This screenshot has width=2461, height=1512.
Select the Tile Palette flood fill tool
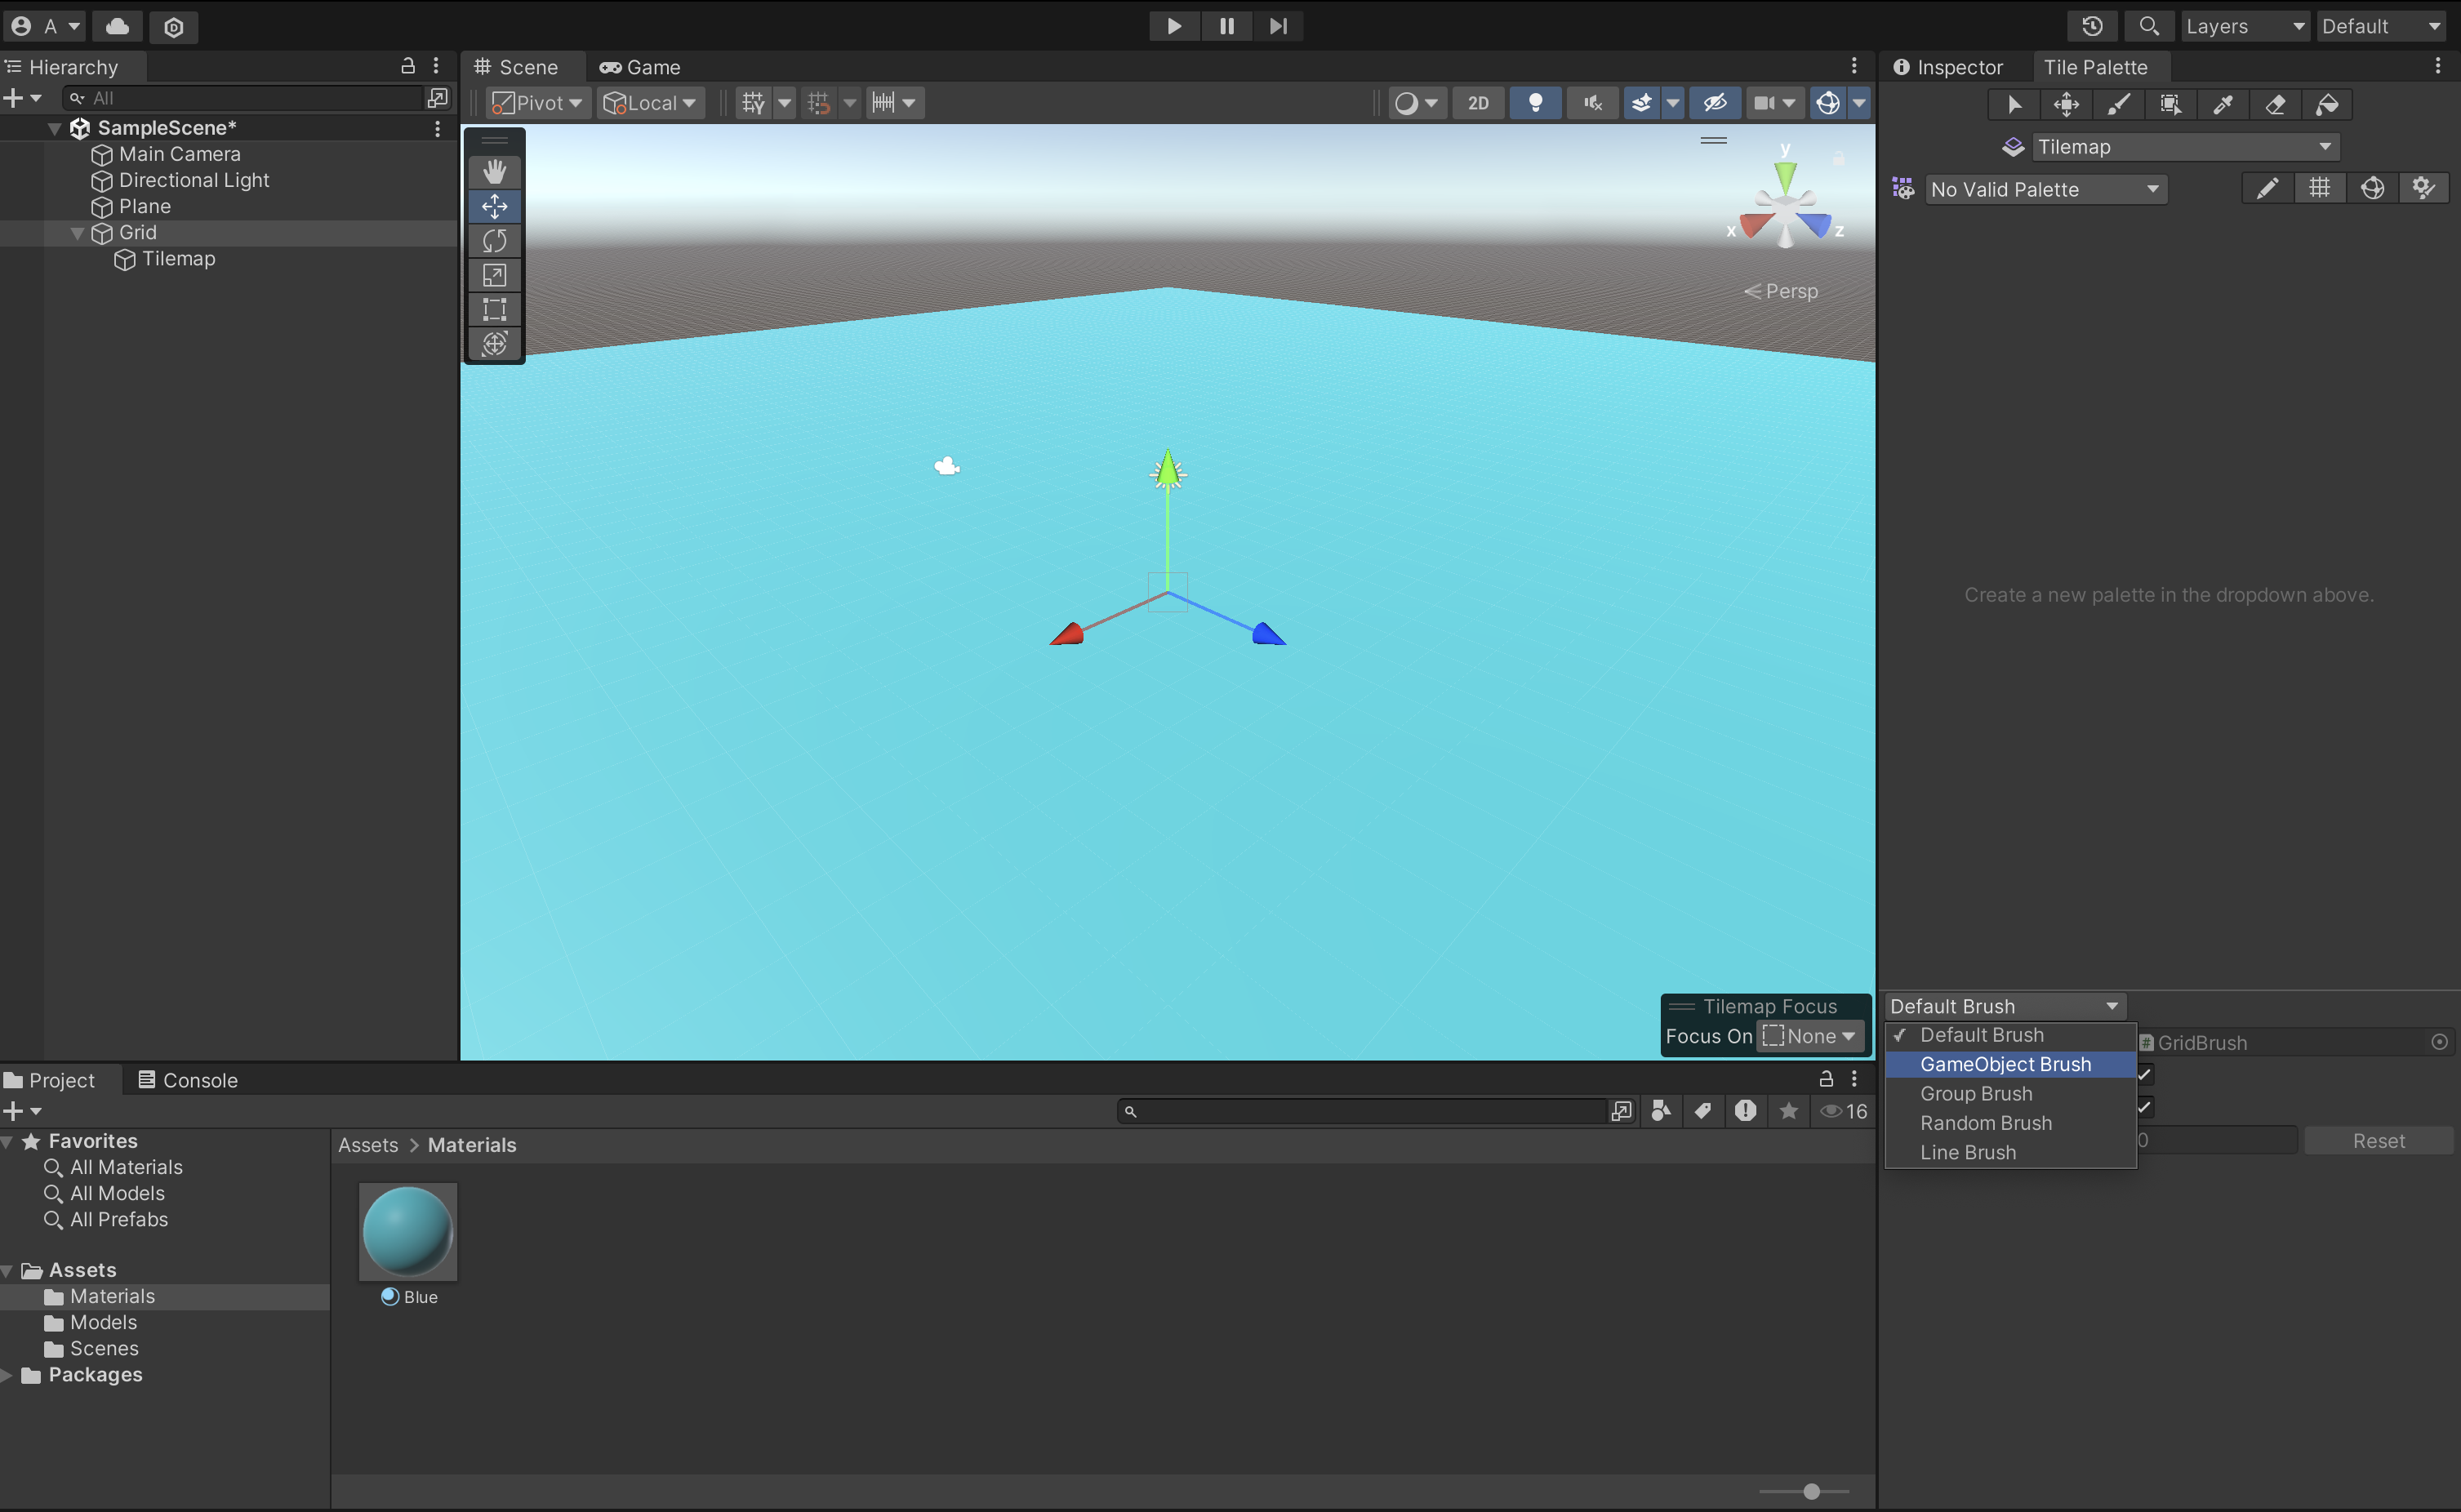(2326, 104)
